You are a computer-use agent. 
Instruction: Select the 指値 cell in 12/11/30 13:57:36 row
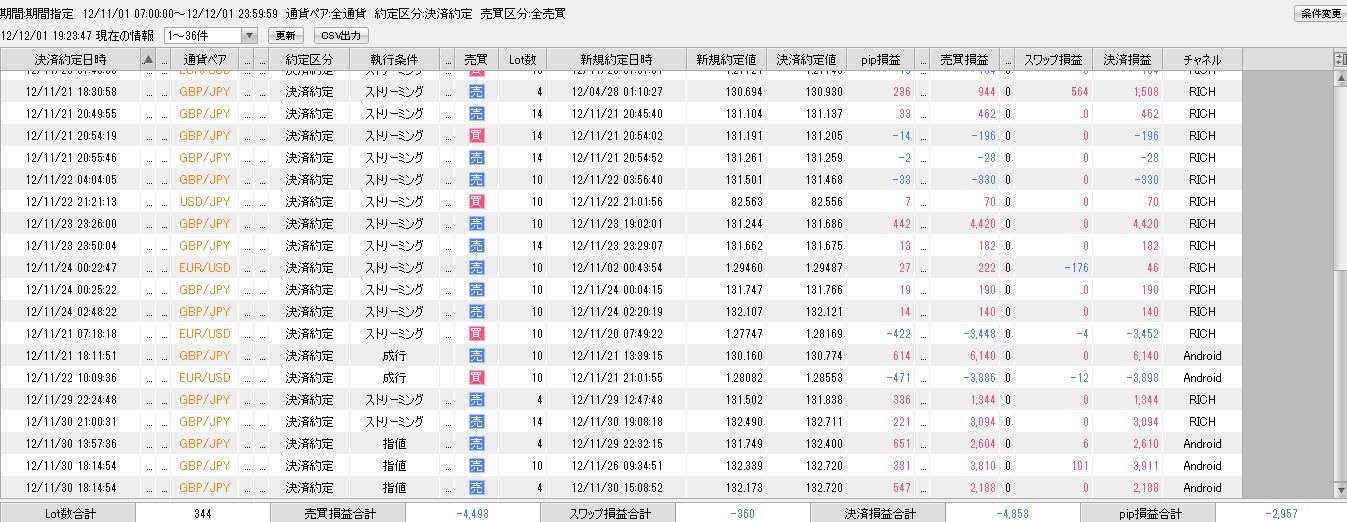click(x=394, y=443)
